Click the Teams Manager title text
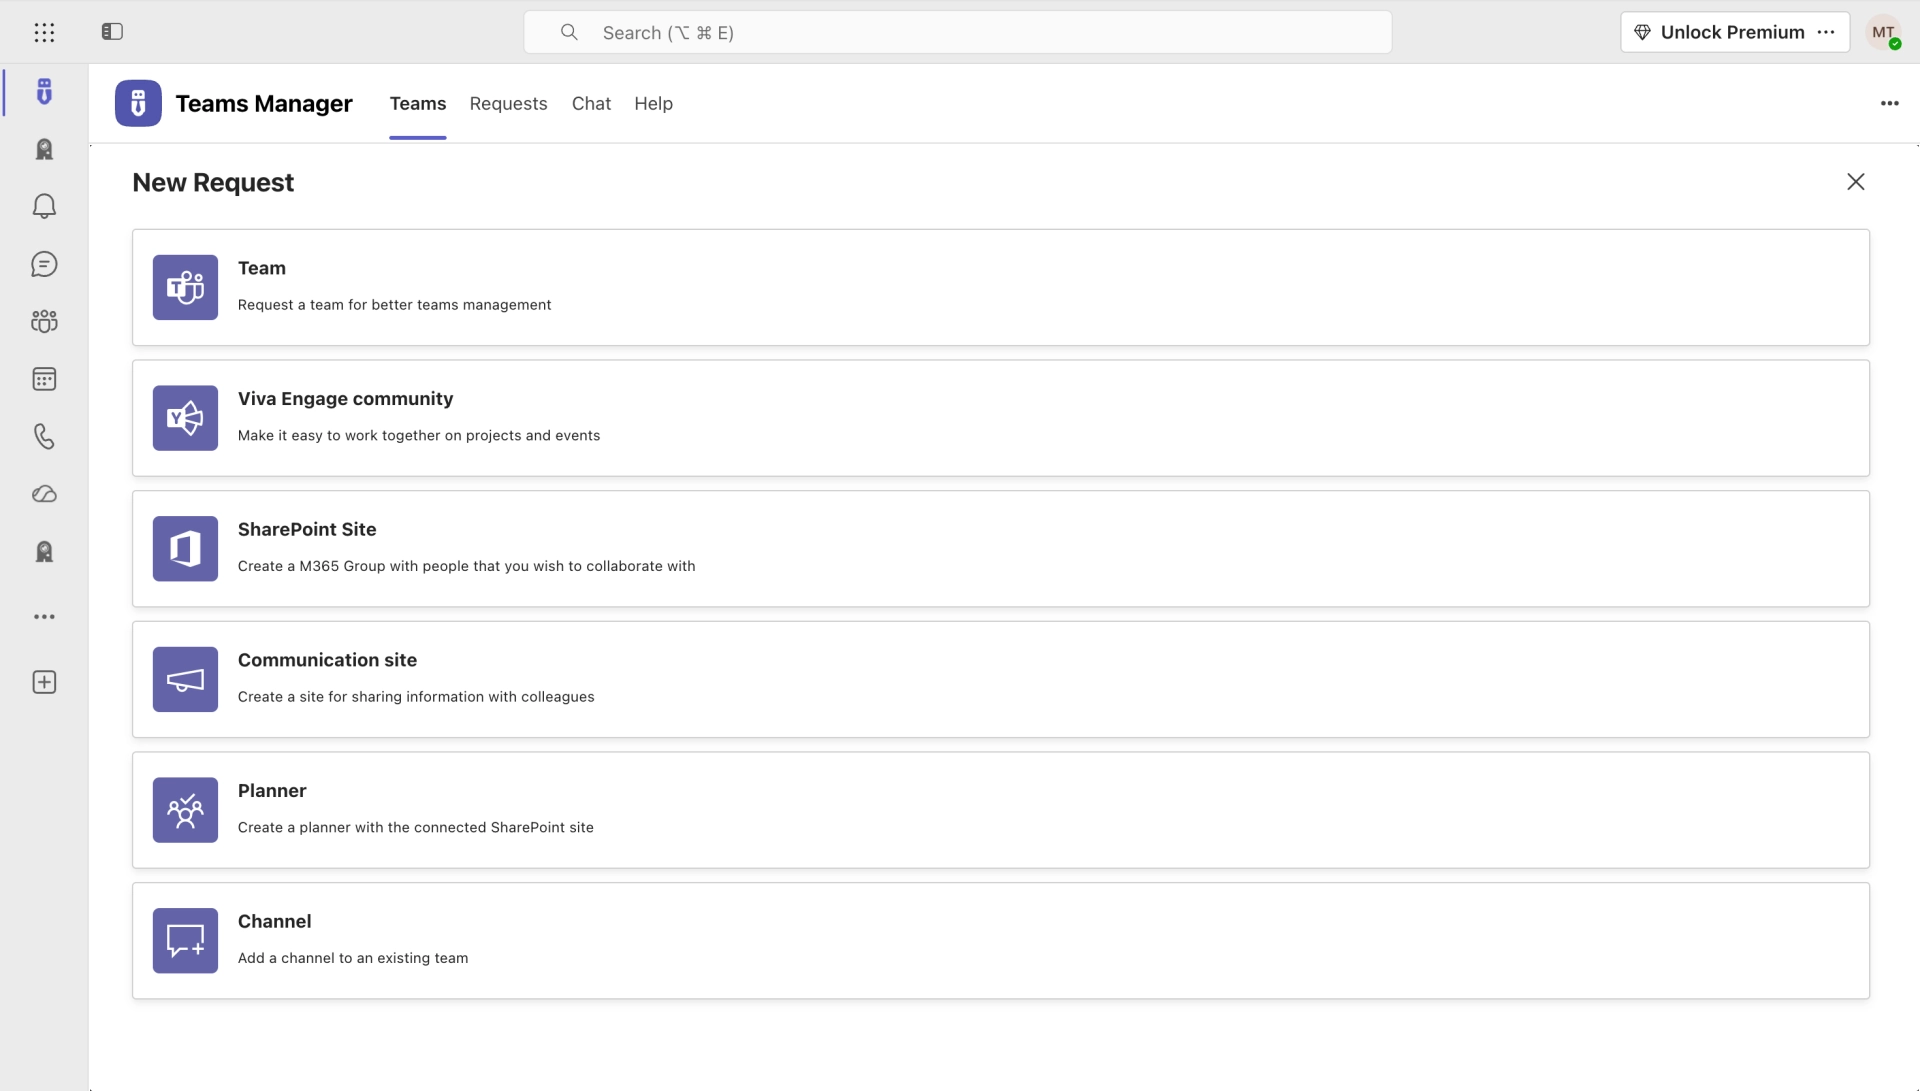1920x1091 pixels. (264, 103)
